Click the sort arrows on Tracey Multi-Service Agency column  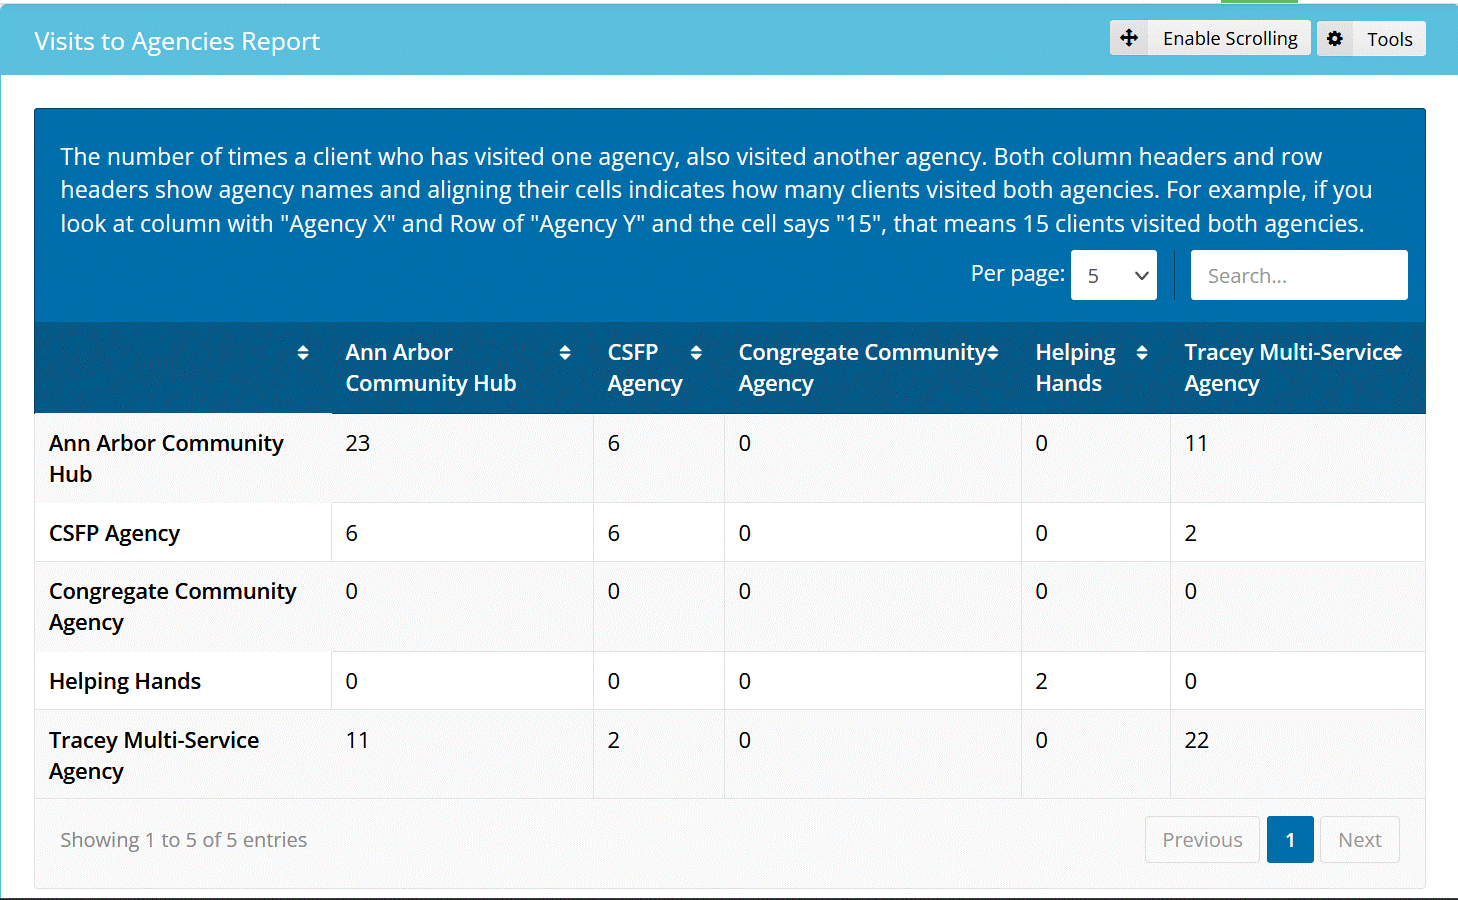(x=1397, y=352)
